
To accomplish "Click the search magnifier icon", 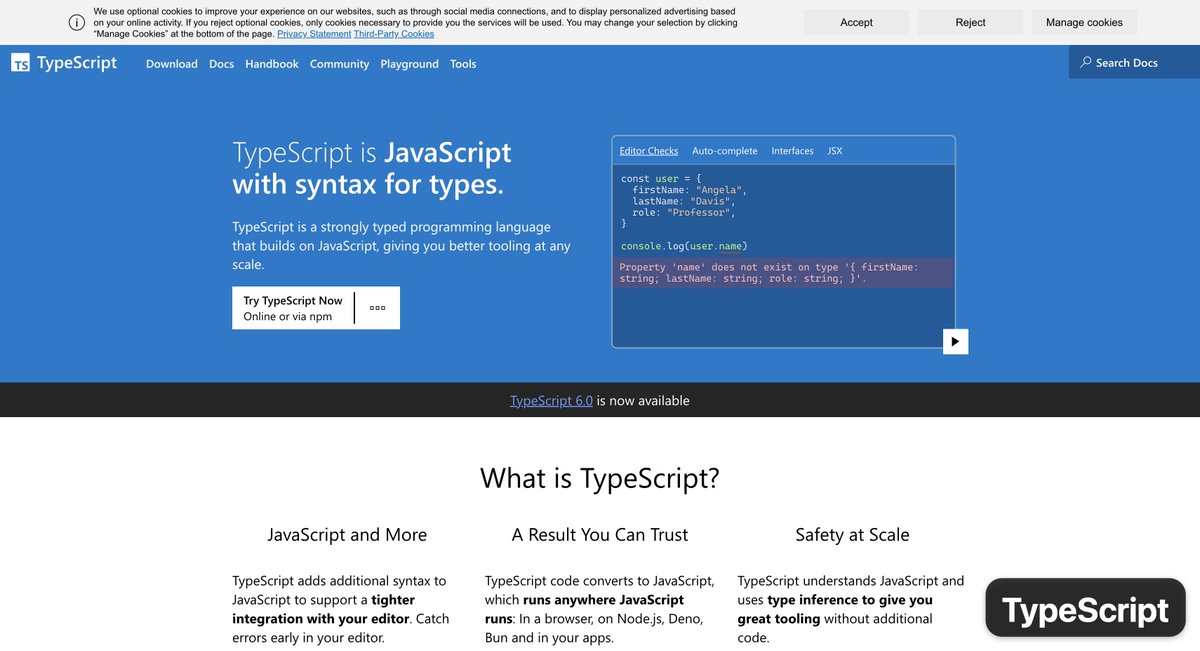I will (1086, 62).
